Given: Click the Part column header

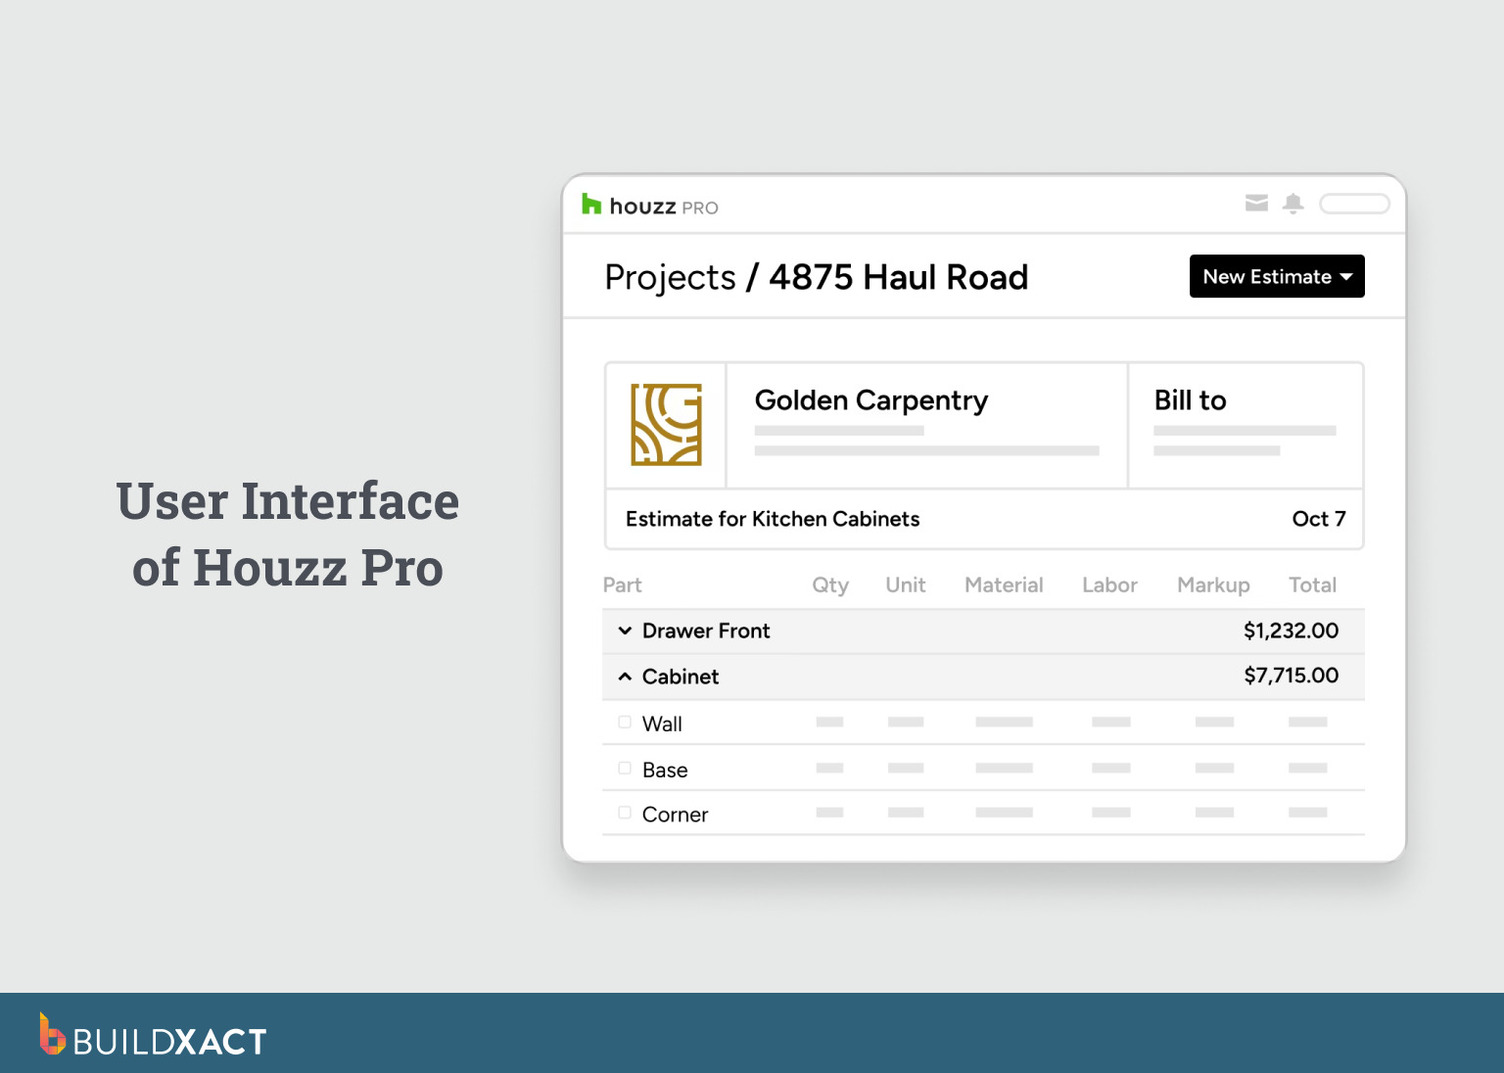Looking at the screenshot, I should (x=622, y=585).
